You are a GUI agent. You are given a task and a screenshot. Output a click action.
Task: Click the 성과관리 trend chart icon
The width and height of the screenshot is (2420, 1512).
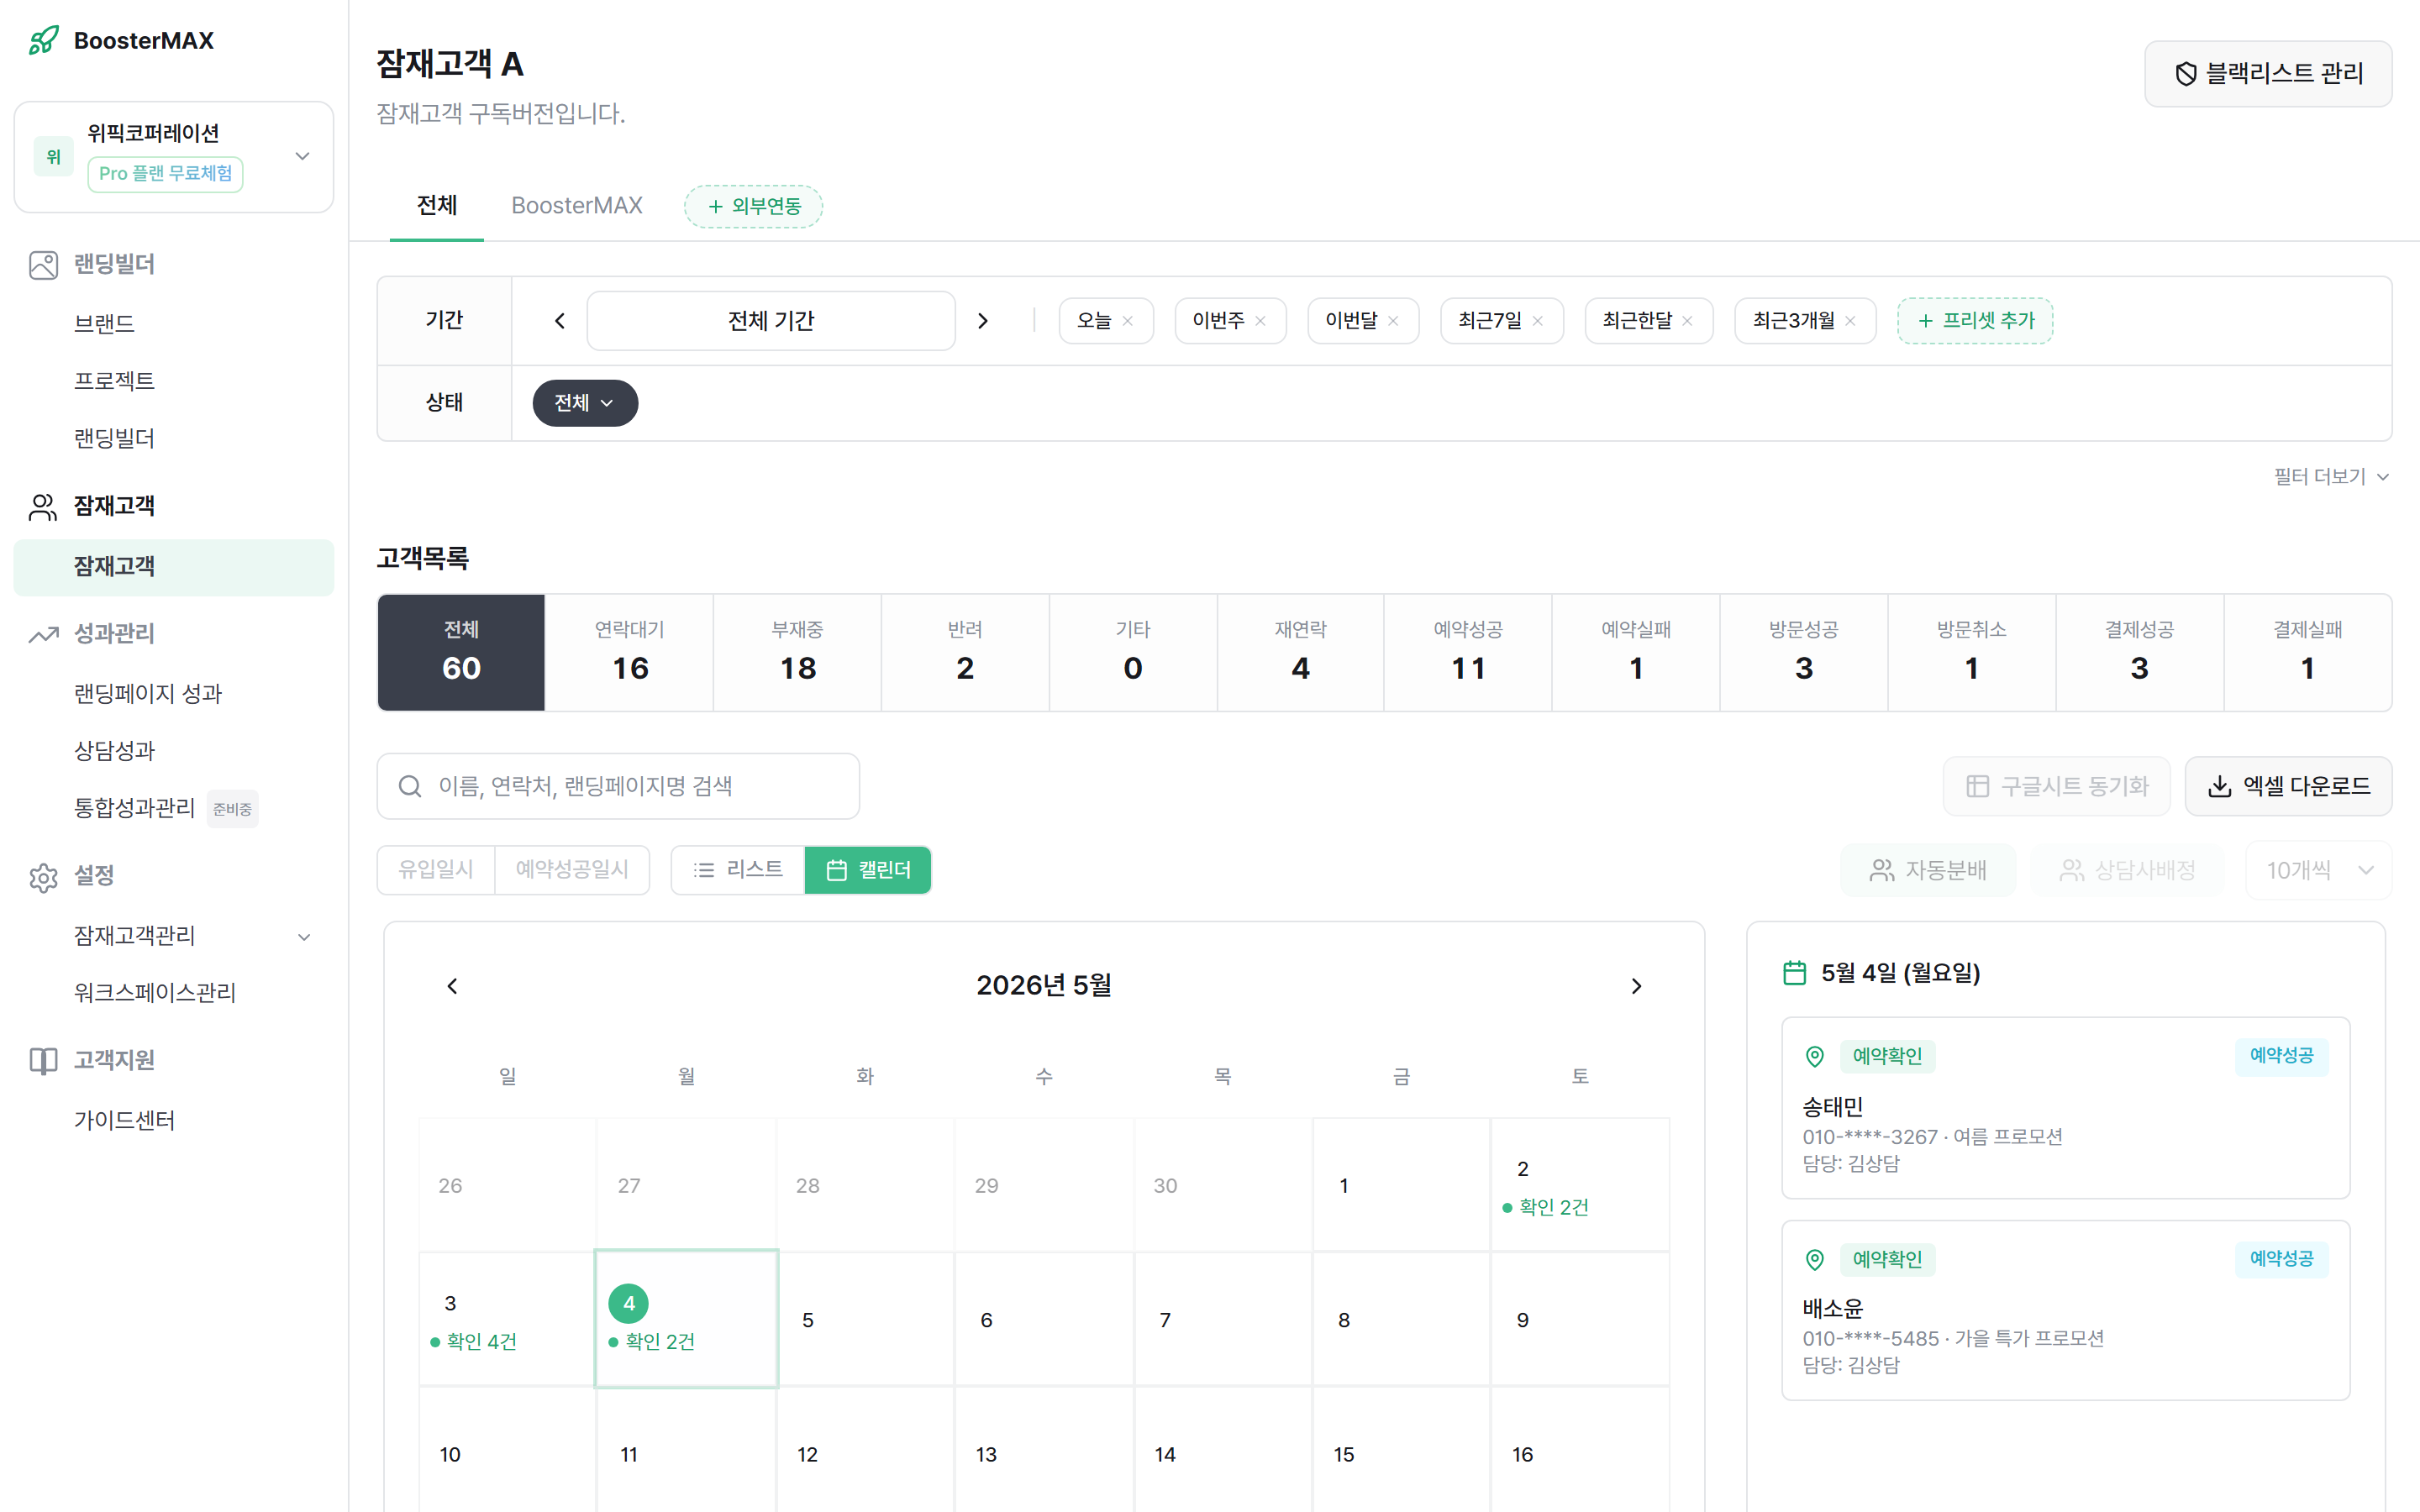pyautogui.click(x=43, y=634)
